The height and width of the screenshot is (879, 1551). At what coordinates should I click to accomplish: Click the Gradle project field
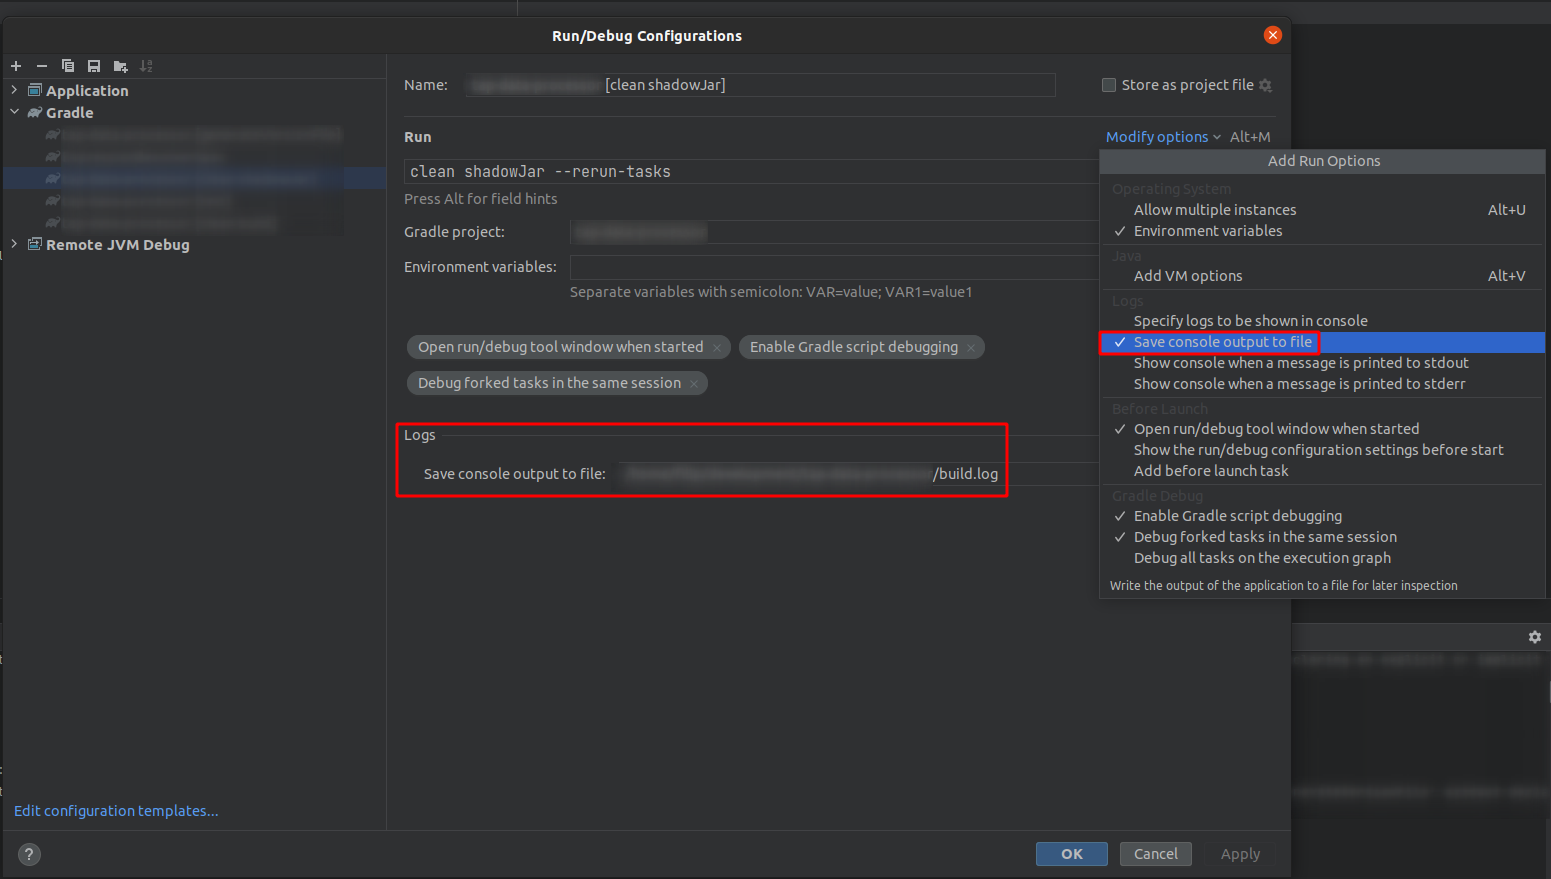coord(834,232)
